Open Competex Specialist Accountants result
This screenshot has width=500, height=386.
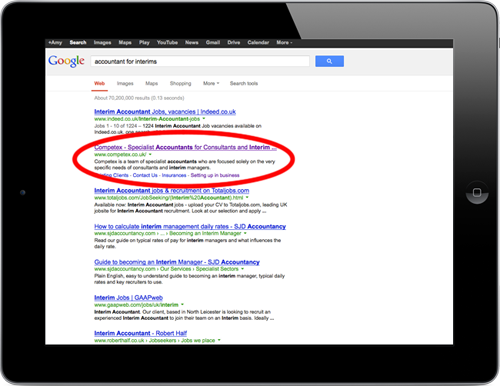185,147
